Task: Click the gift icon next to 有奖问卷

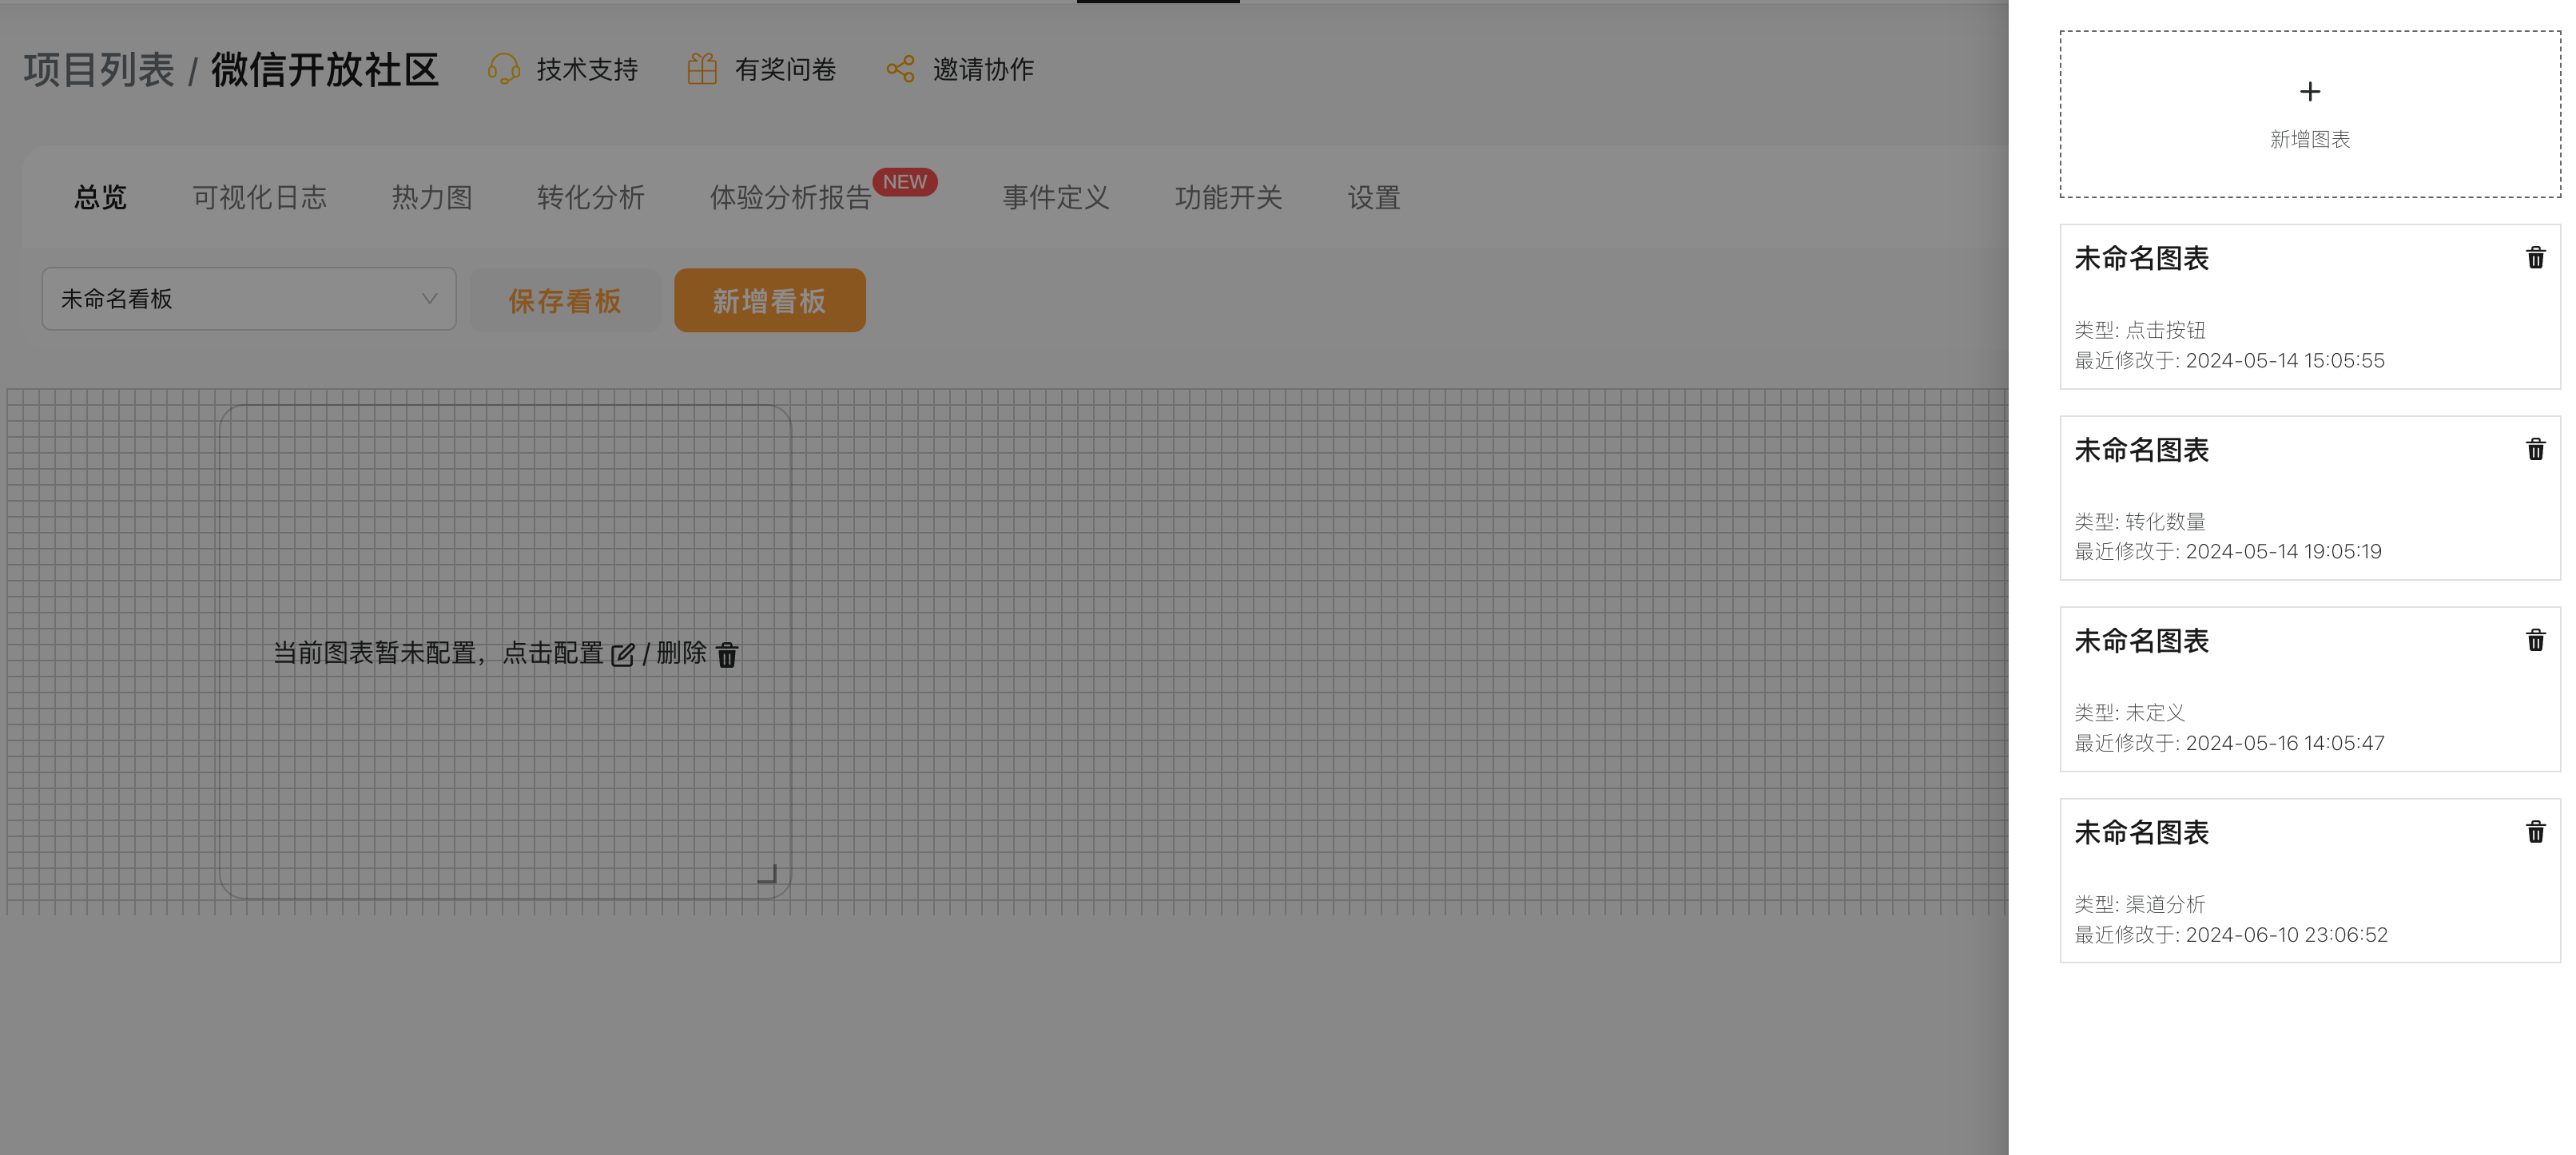Action: 702,69
